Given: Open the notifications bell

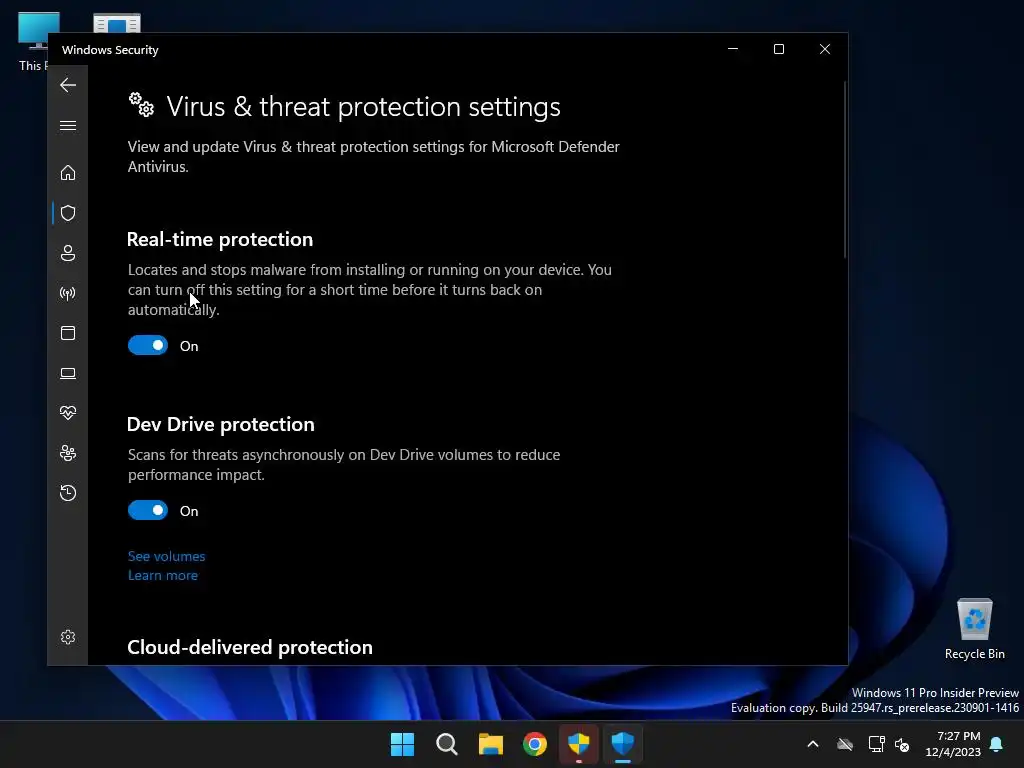Looking at the screenshot, I should tap(997, 744).
